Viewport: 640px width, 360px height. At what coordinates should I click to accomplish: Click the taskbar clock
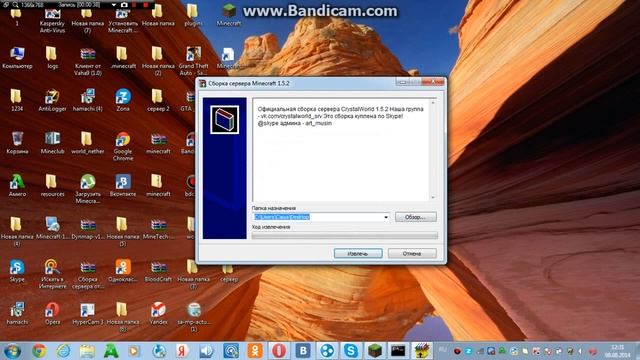tap(618, 351)
